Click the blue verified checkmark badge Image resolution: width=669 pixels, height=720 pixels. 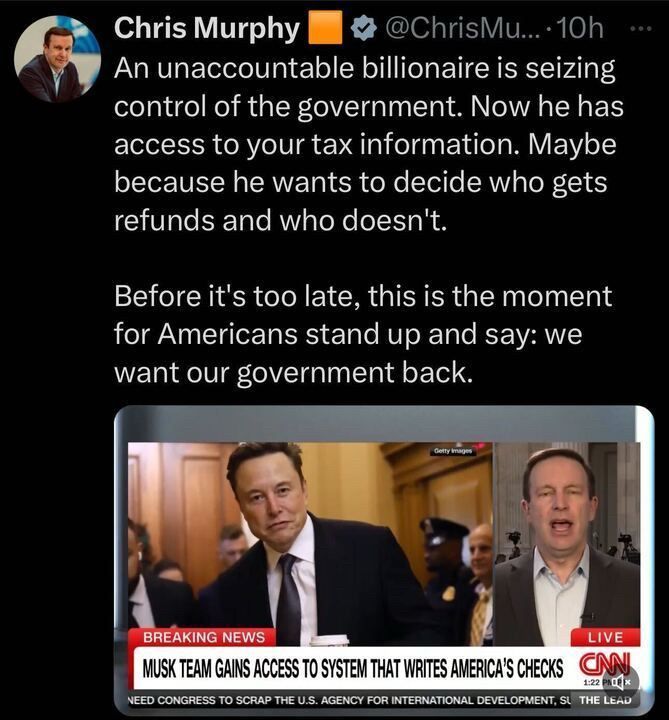pos(364,28)
